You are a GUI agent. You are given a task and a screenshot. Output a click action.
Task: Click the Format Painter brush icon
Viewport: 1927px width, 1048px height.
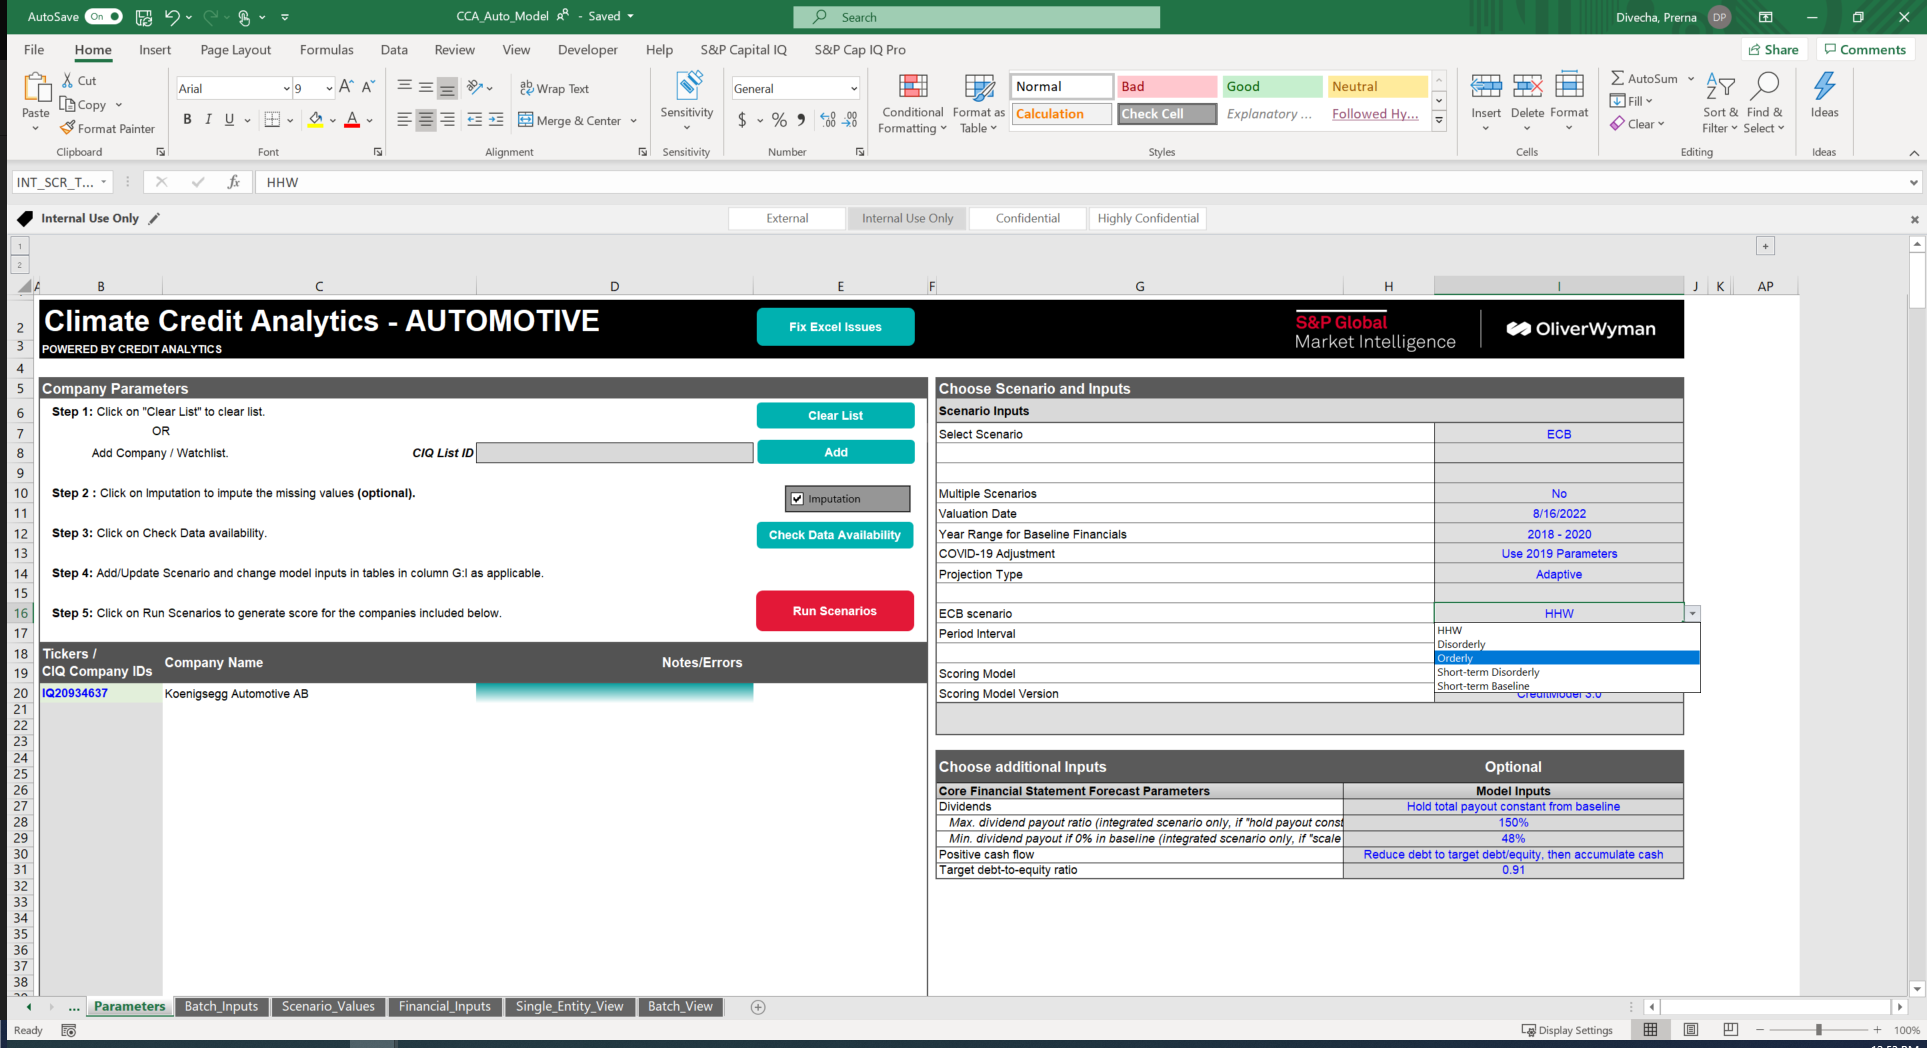pyautogui.click(x=68, y=128)
